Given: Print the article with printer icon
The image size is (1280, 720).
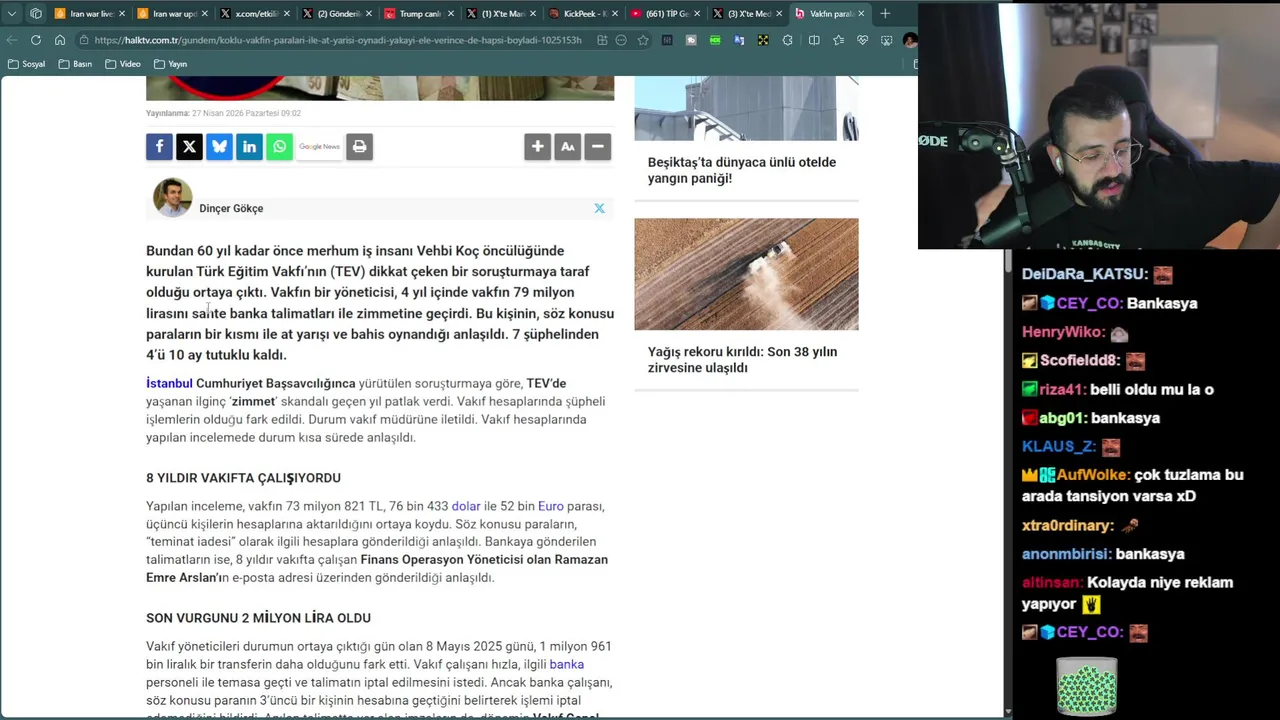Looking at the screenshot, I should [x=359, y=147].
